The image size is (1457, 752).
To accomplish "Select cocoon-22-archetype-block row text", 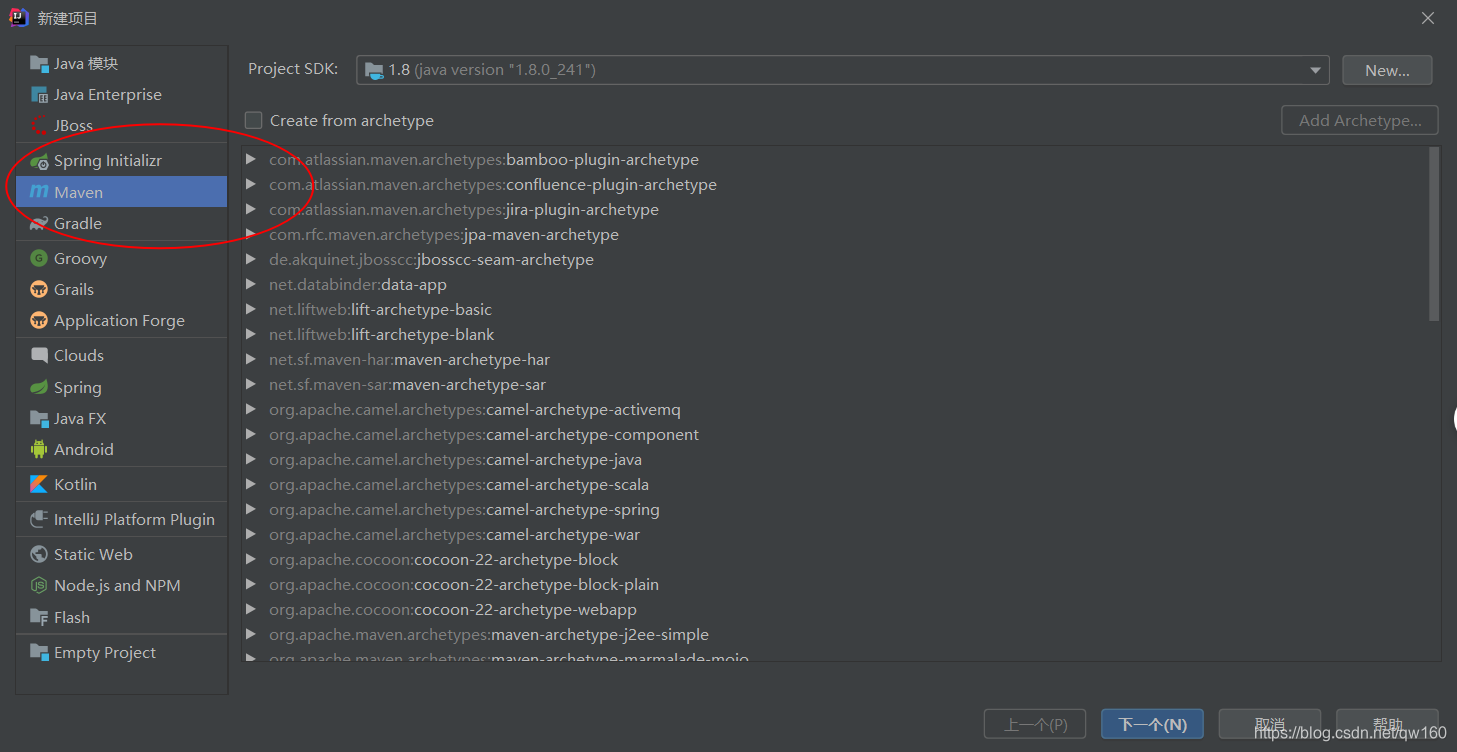I will 444,560.
